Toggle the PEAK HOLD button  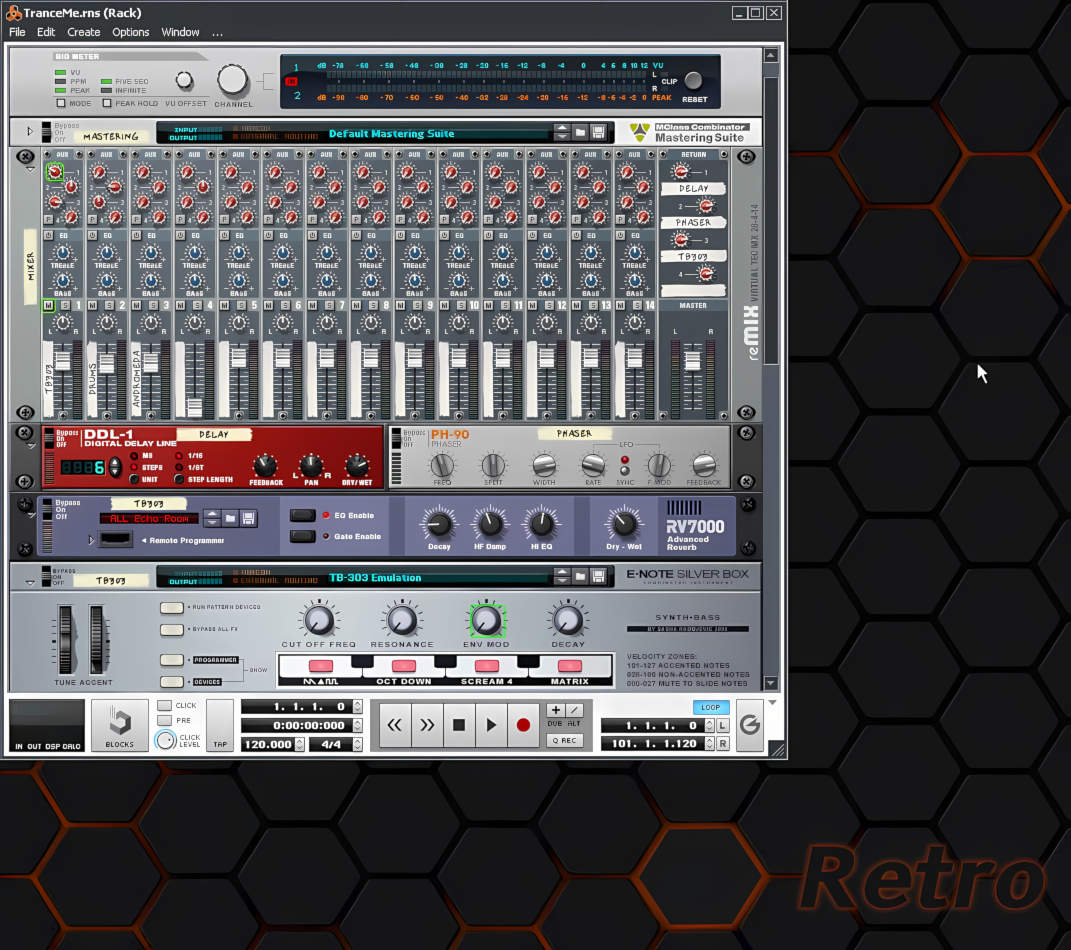coord(107,103)
